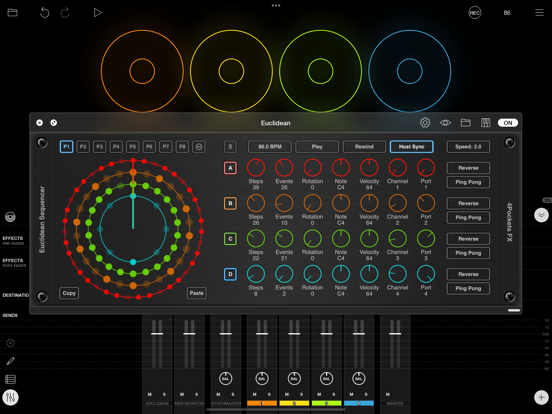552x414 pixels.
Task: Click the list icon left of BPM
Action: [230, 147]
